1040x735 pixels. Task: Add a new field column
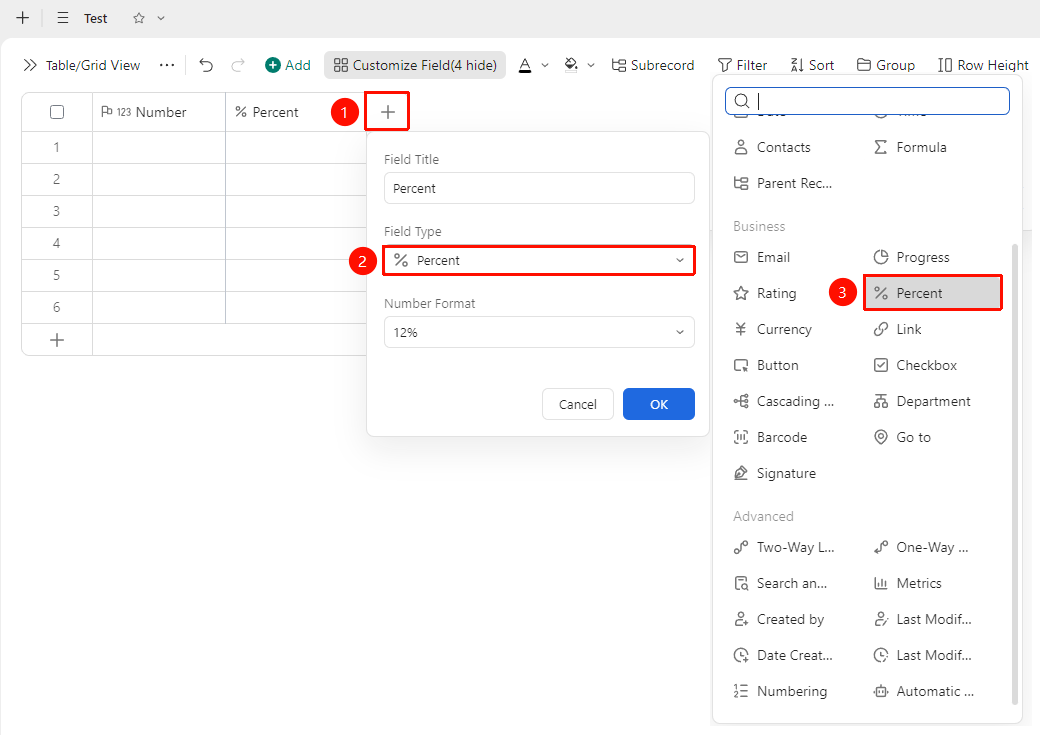(388, 112)
